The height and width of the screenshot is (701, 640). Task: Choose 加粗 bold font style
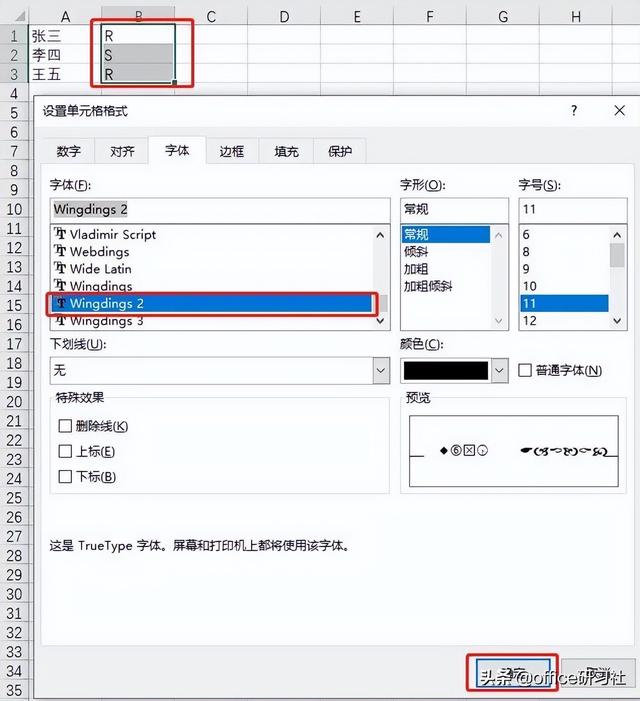click(416, 269)
